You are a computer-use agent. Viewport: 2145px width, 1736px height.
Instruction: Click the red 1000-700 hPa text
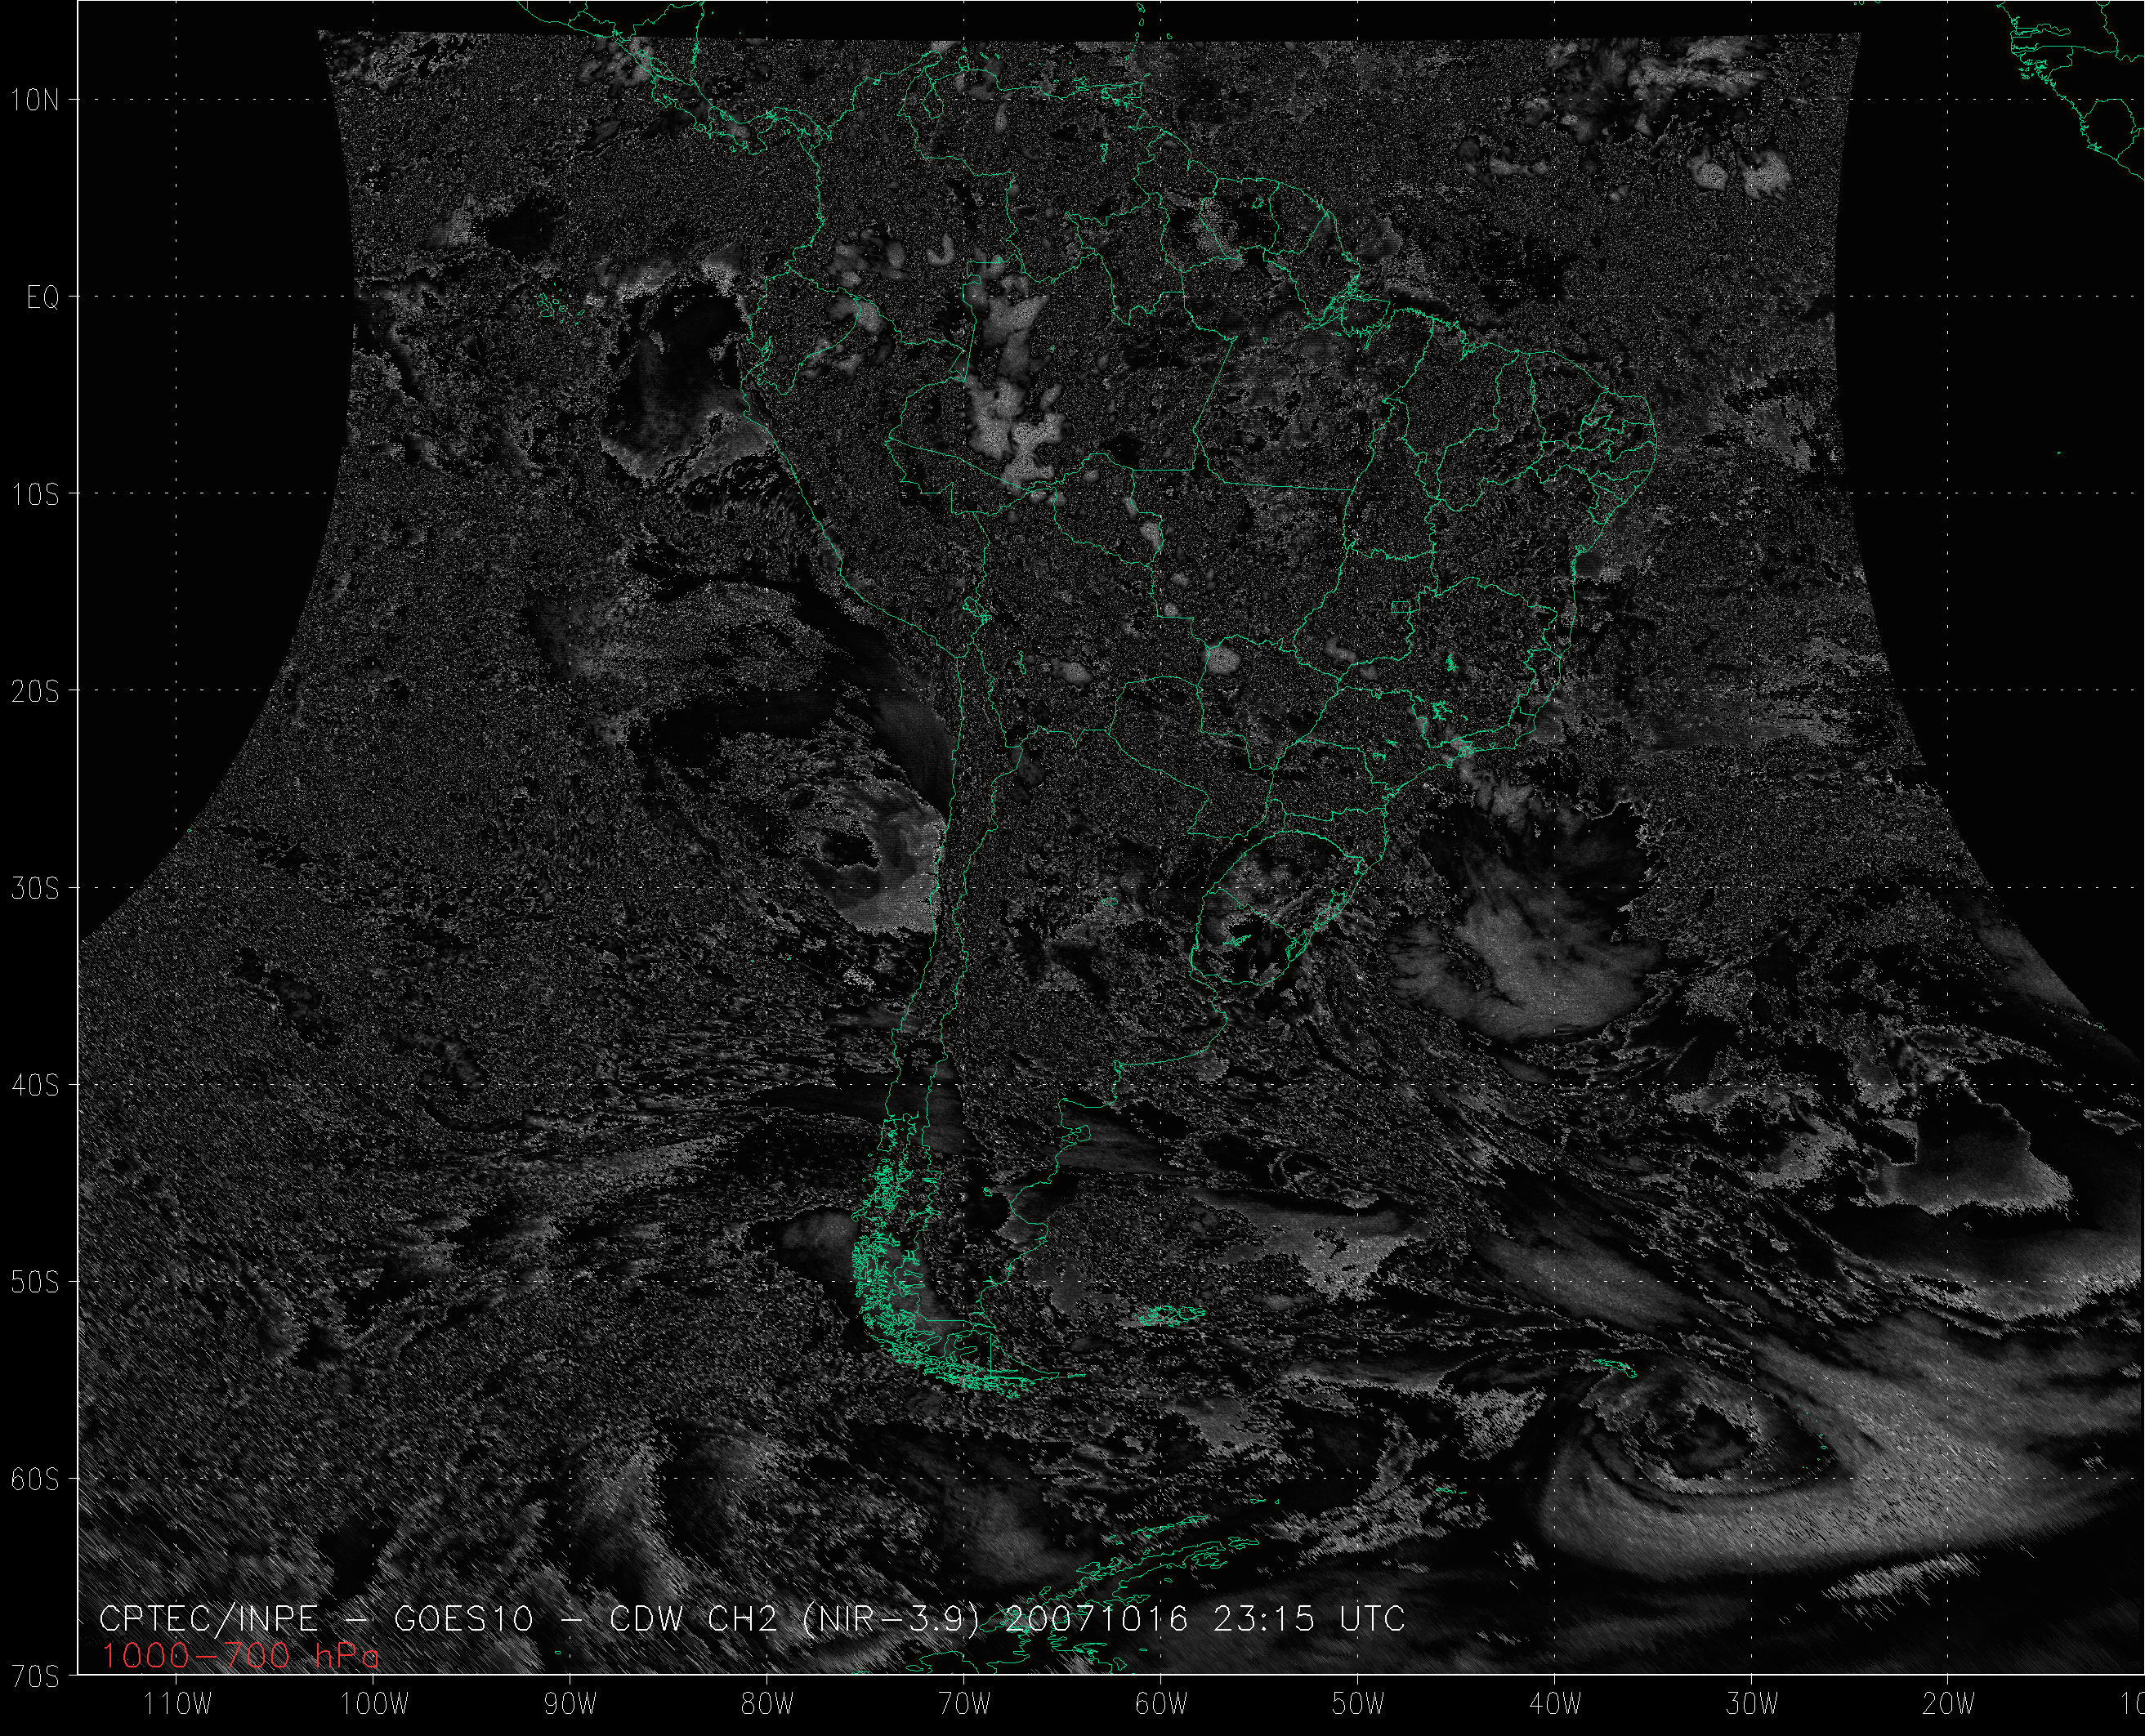click(x=240, y=1657)
